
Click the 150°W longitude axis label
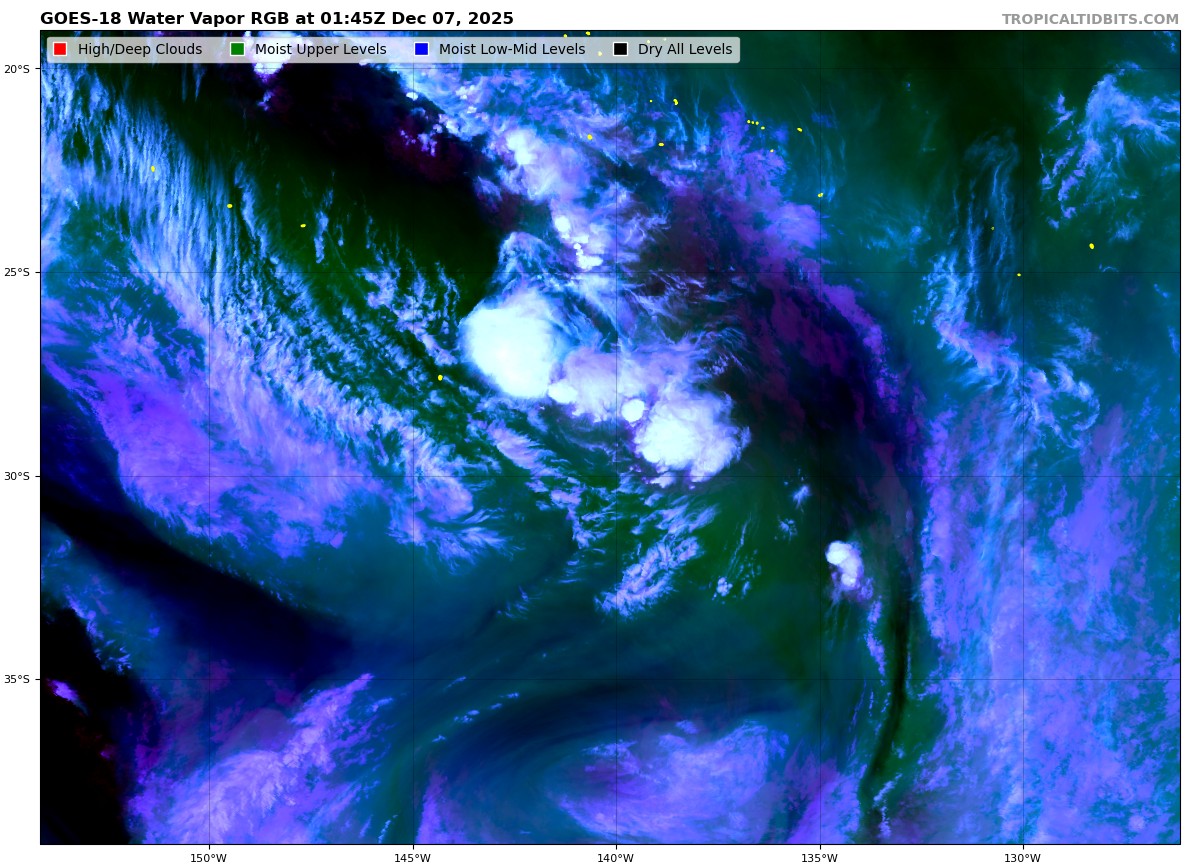point(209,858)
